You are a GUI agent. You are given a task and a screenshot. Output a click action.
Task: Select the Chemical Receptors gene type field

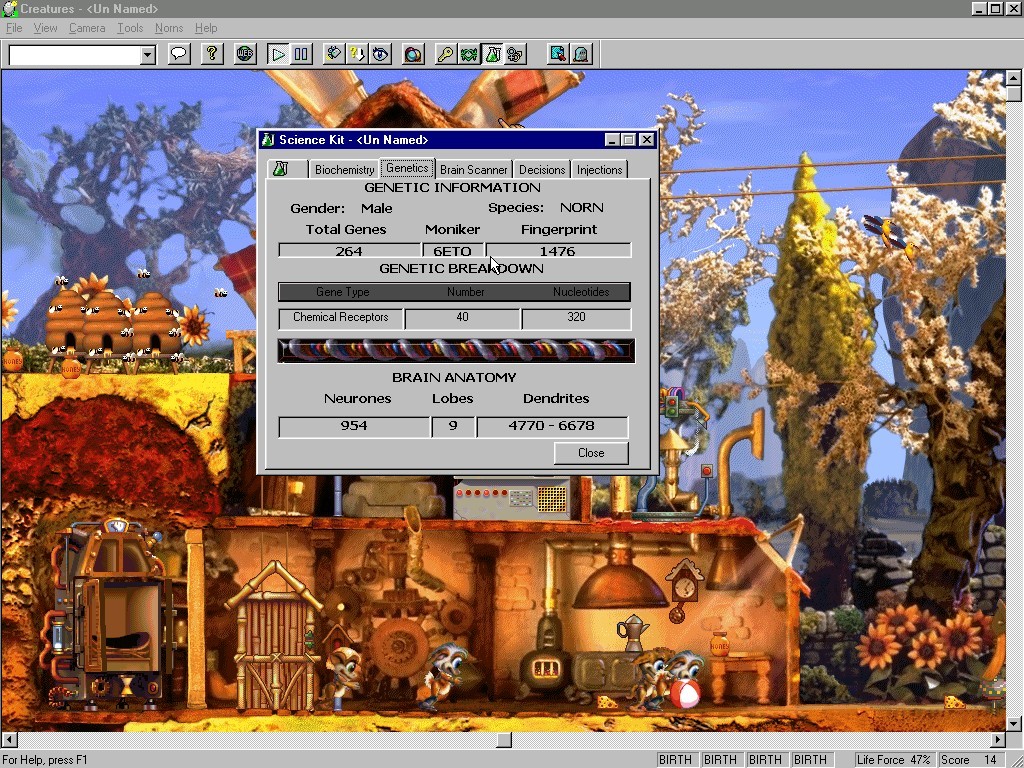(341, 318)
